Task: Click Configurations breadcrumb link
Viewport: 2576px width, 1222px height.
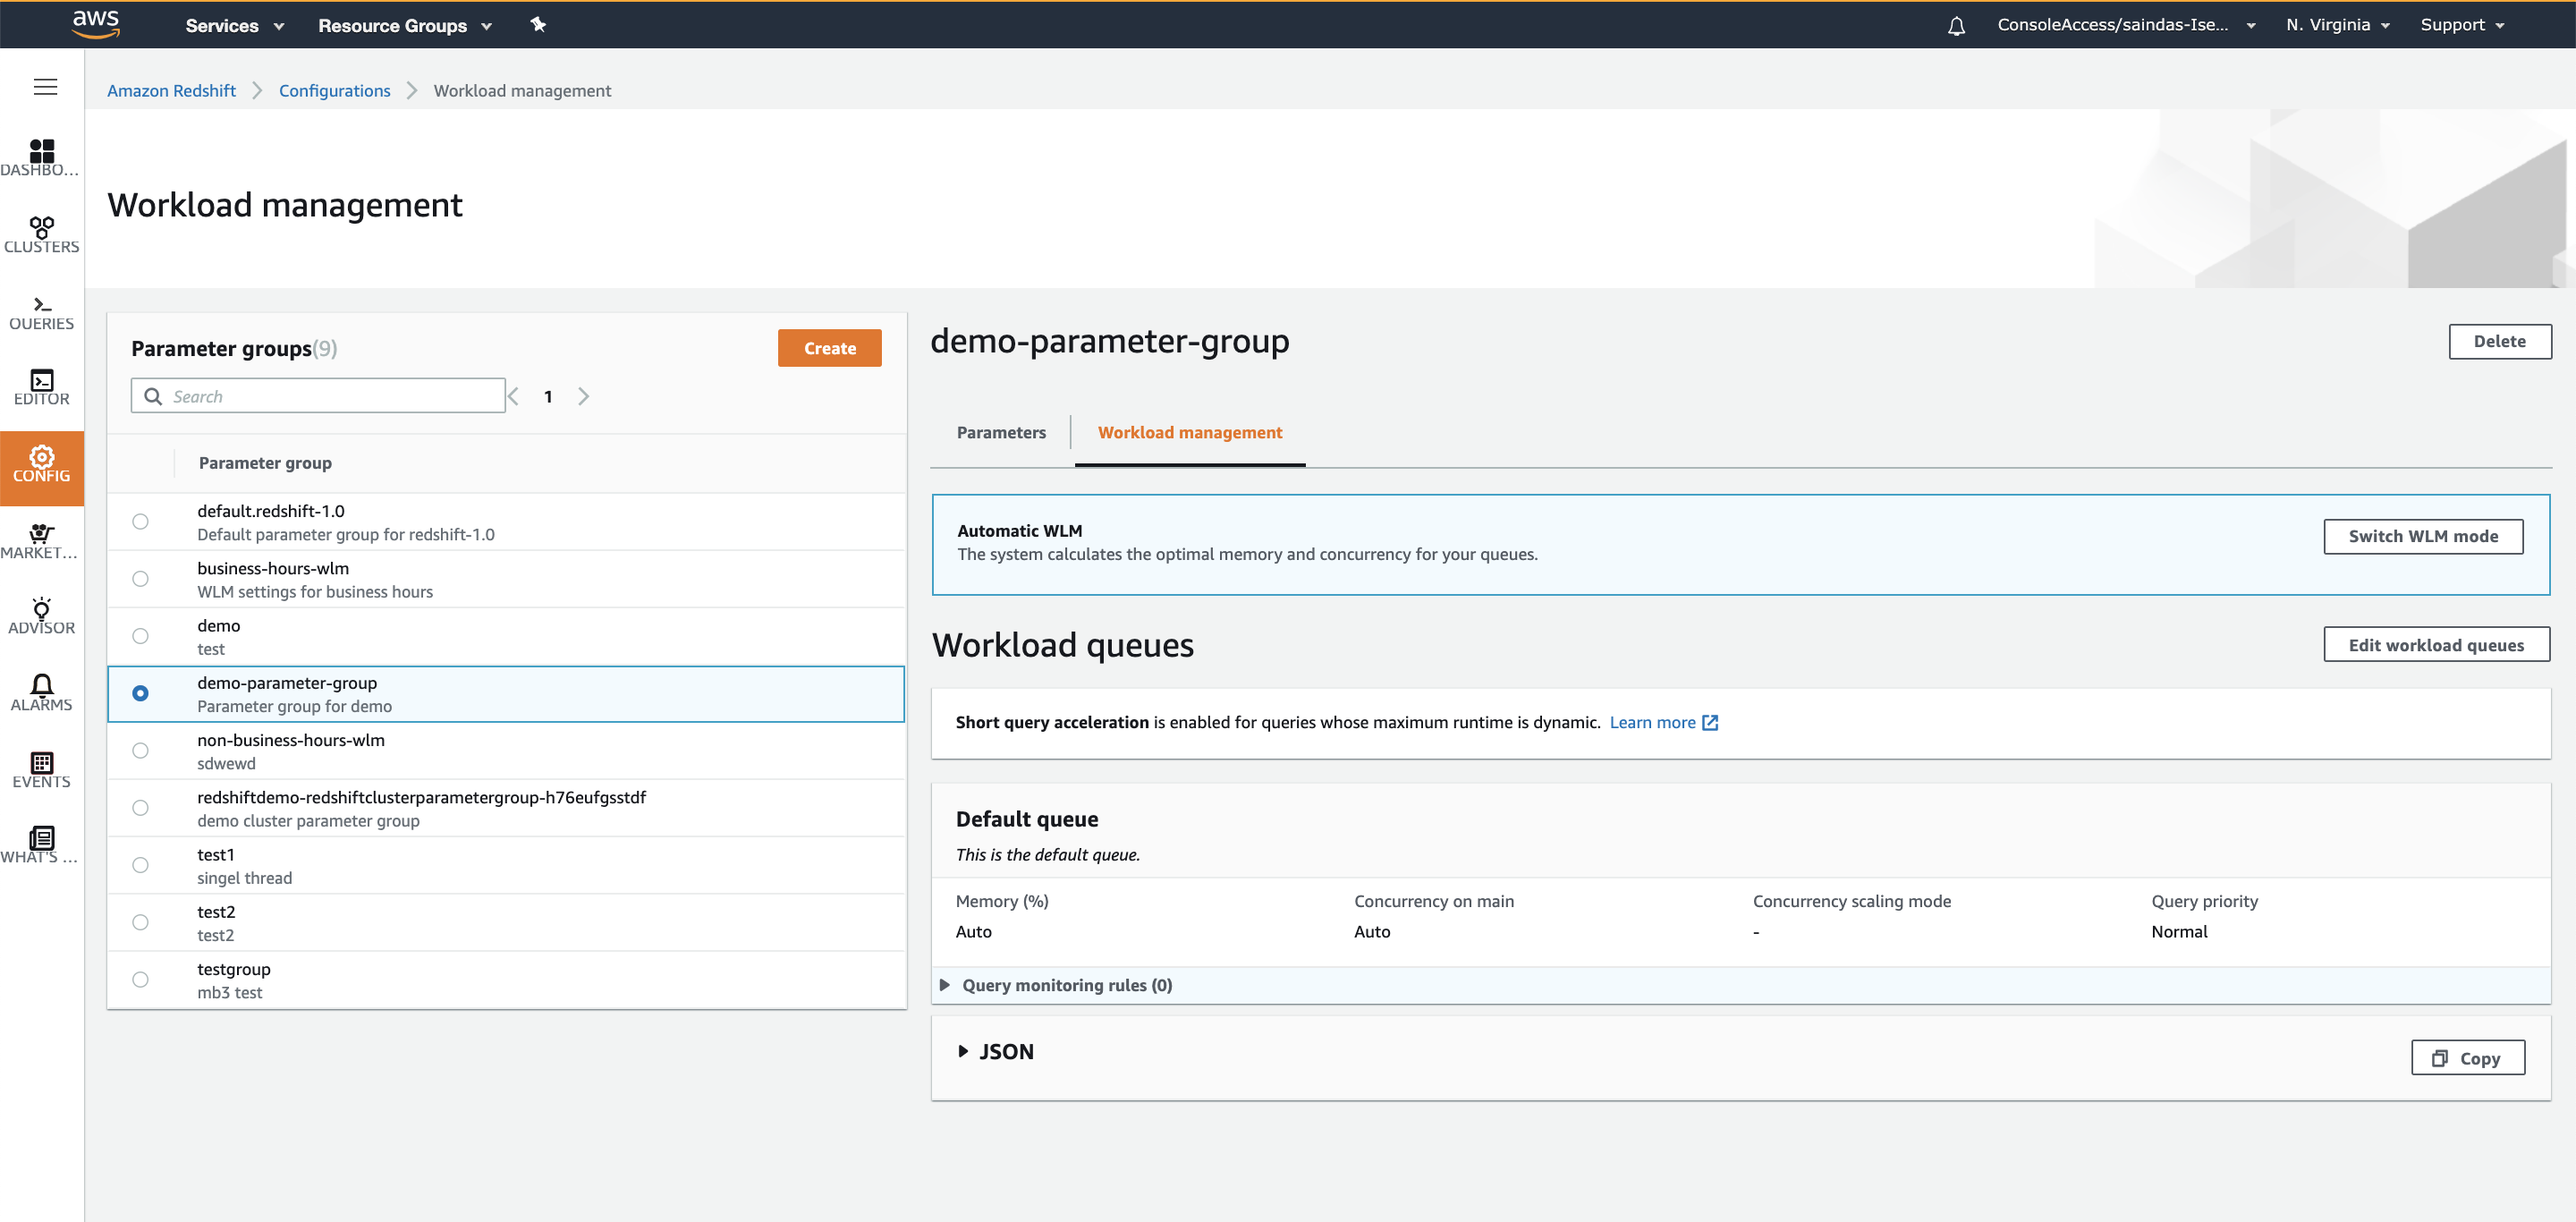Action: pyautogui.click(x=335, y=90)
